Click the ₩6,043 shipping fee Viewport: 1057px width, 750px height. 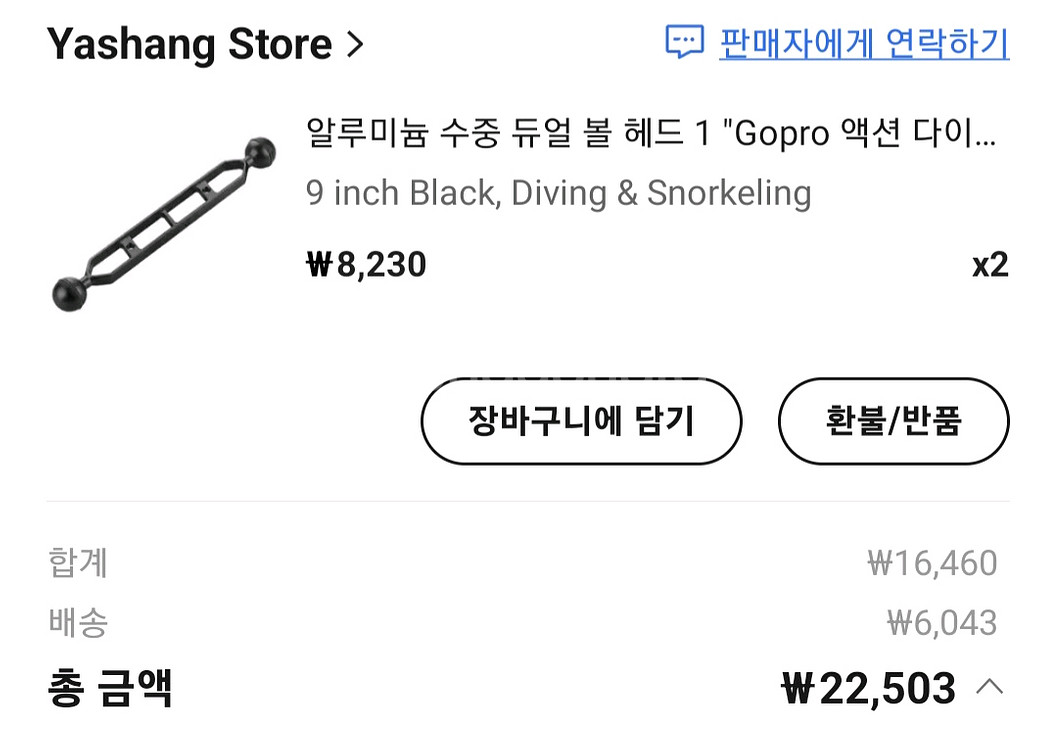tap(942, 623)
